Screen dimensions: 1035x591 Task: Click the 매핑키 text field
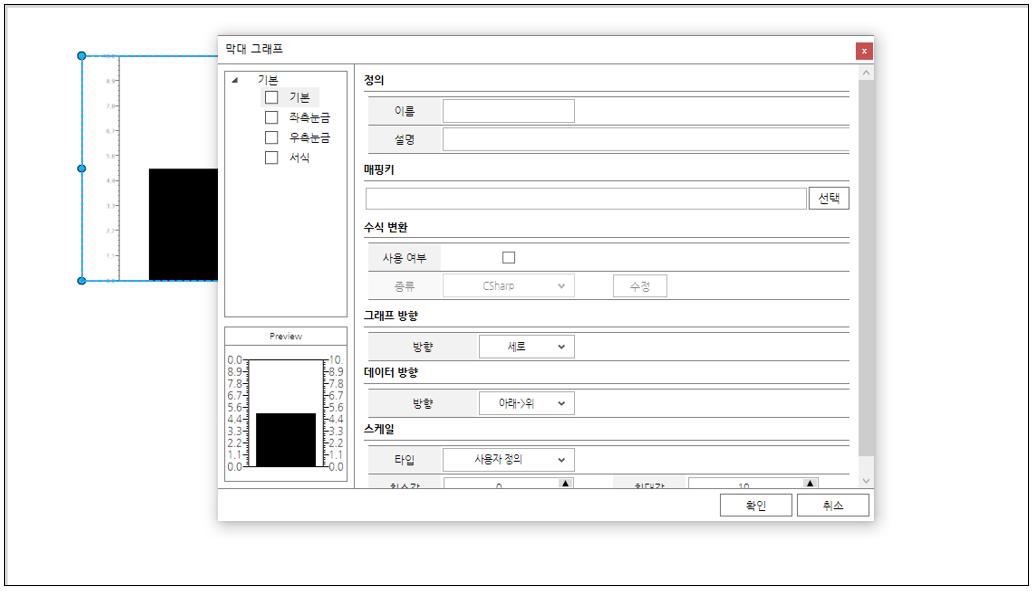click(586, 198)
